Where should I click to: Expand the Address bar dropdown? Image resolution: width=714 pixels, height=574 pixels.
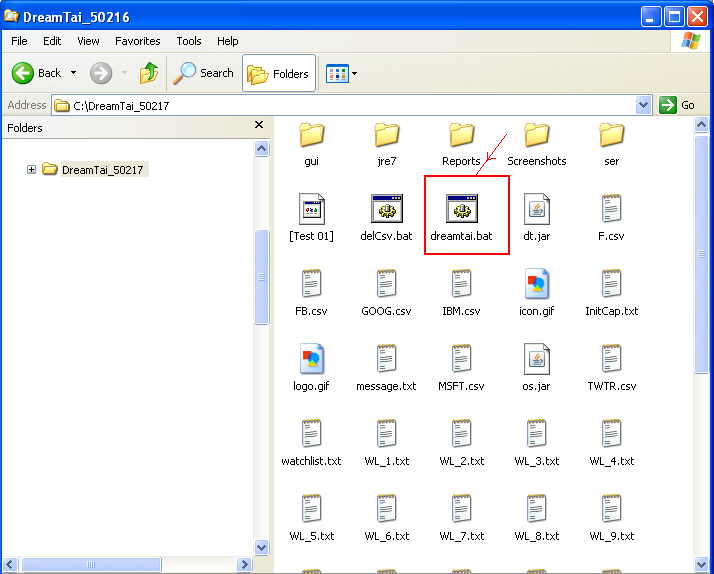tap(643, 105)
